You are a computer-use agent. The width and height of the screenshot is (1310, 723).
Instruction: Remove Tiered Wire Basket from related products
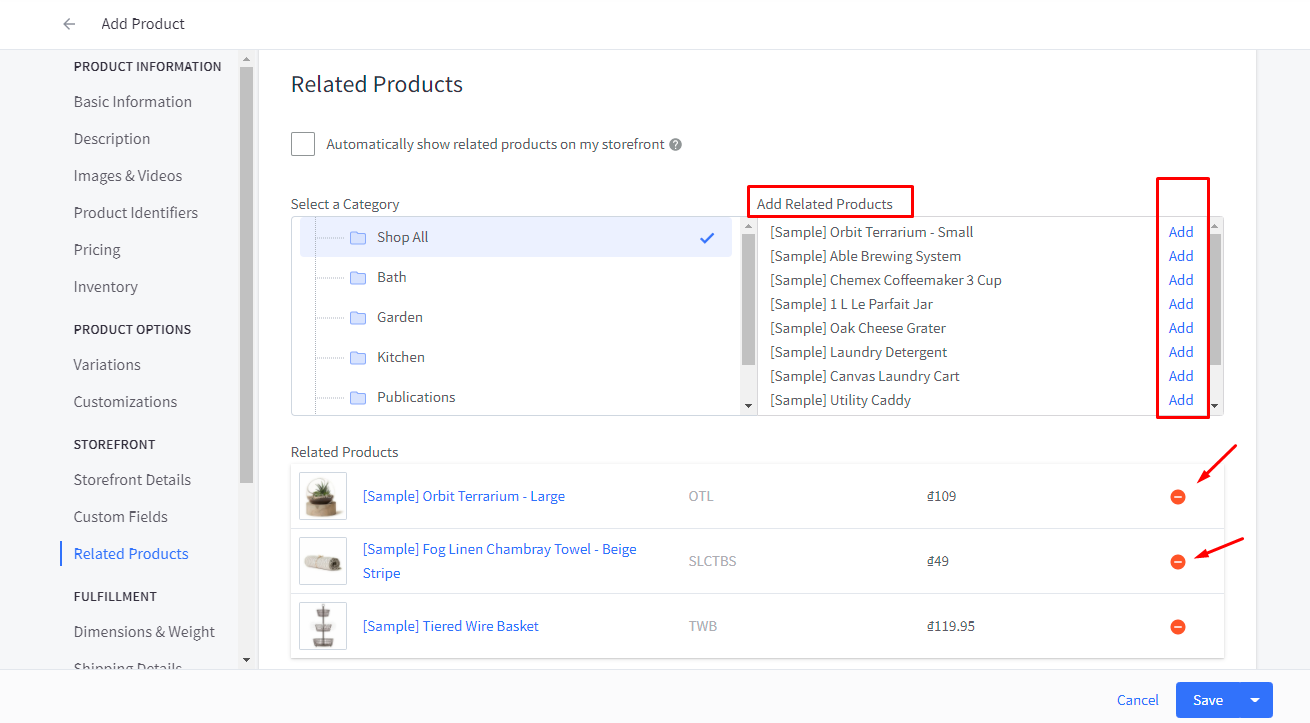1178,627
